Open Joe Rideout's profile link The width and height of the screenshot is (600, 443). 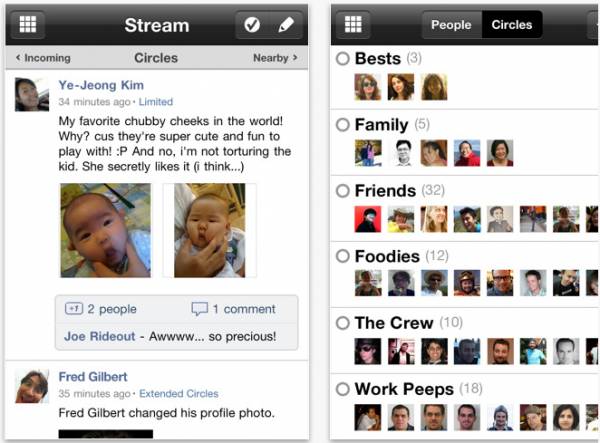point(99,336)
